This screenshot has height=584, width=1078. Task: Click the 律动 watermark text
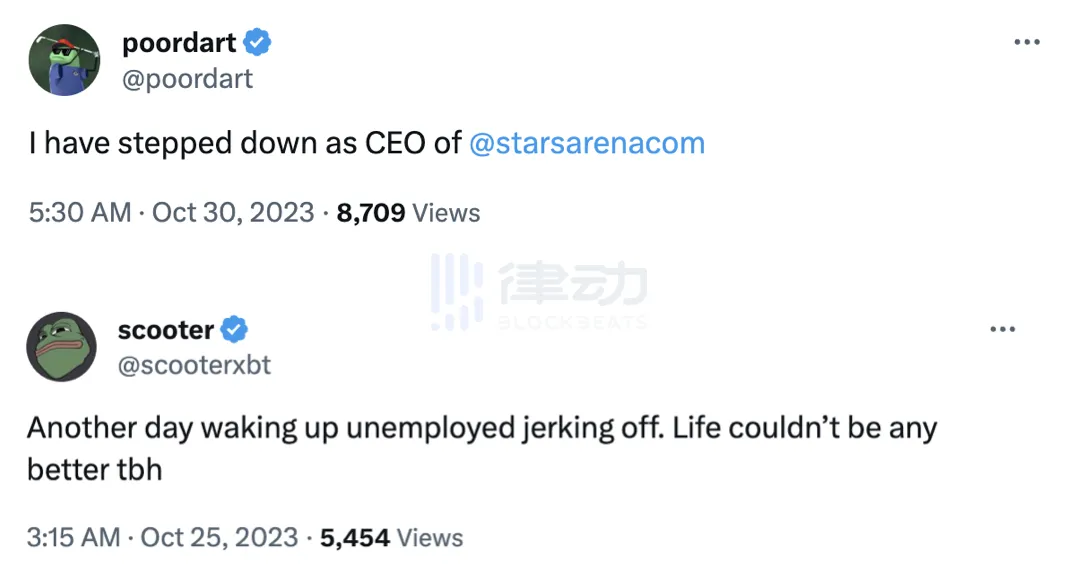[572, 284]
